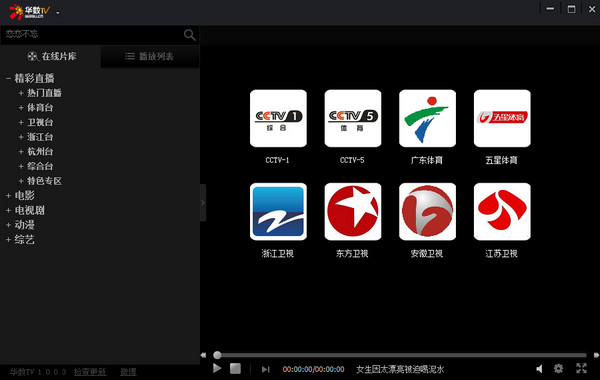Expand the 体育台 node

(21, 108)
